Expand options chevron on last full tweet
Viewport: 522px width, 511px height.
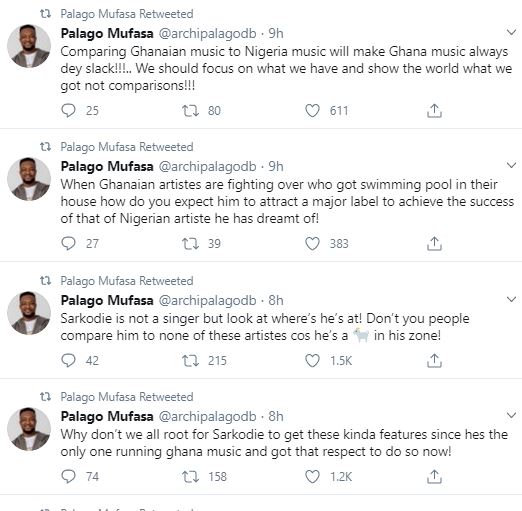511,415
